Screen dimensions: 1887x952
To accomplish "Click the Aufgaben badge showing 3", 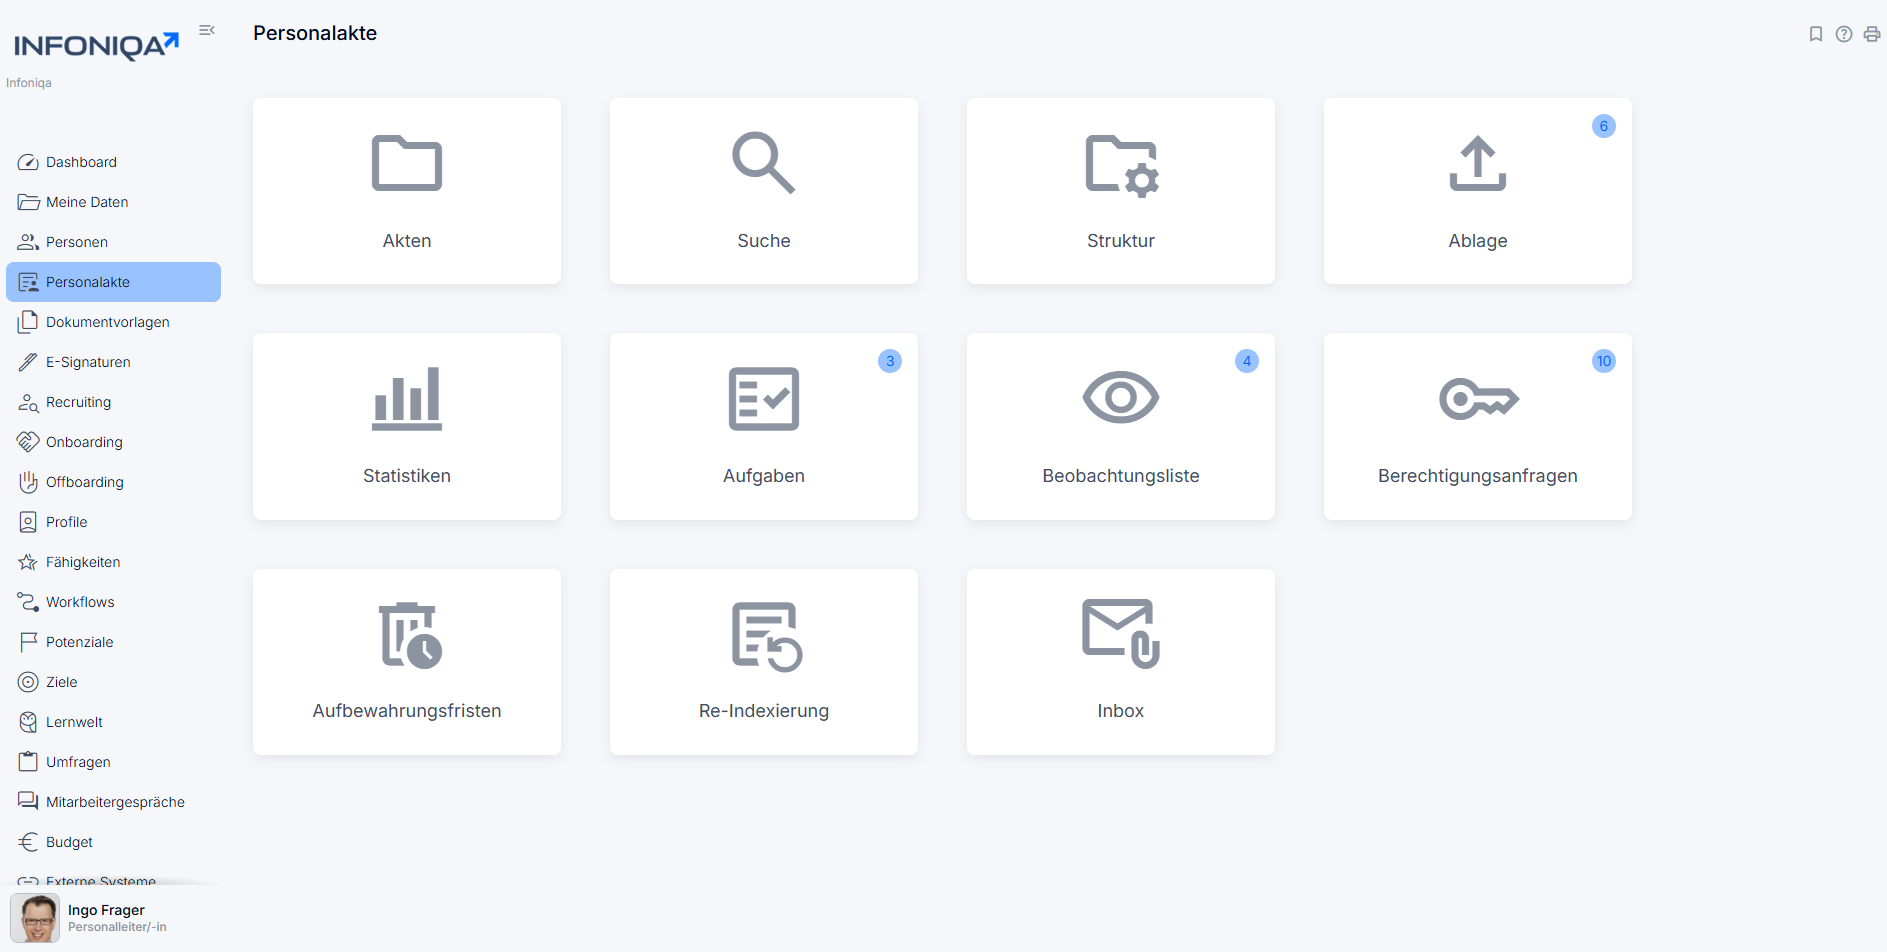I will [890, 361].
